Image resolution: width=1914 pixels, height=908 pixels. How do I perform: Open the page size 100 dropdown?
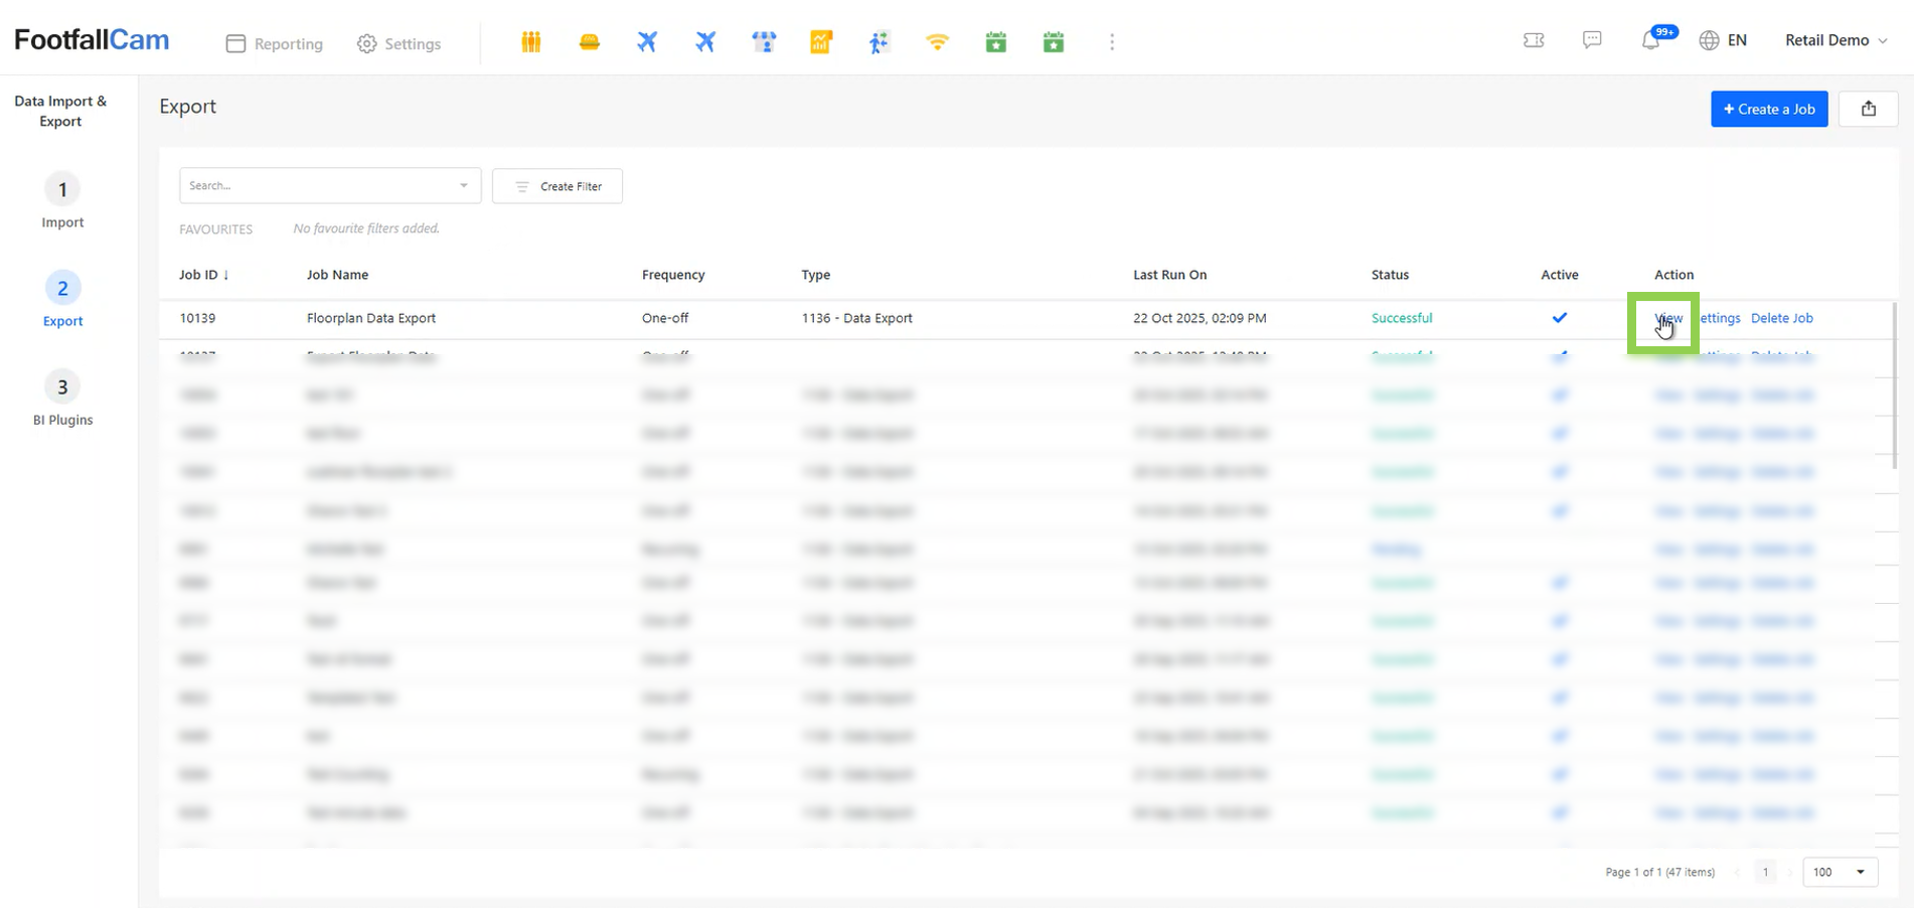(1839, 872)
